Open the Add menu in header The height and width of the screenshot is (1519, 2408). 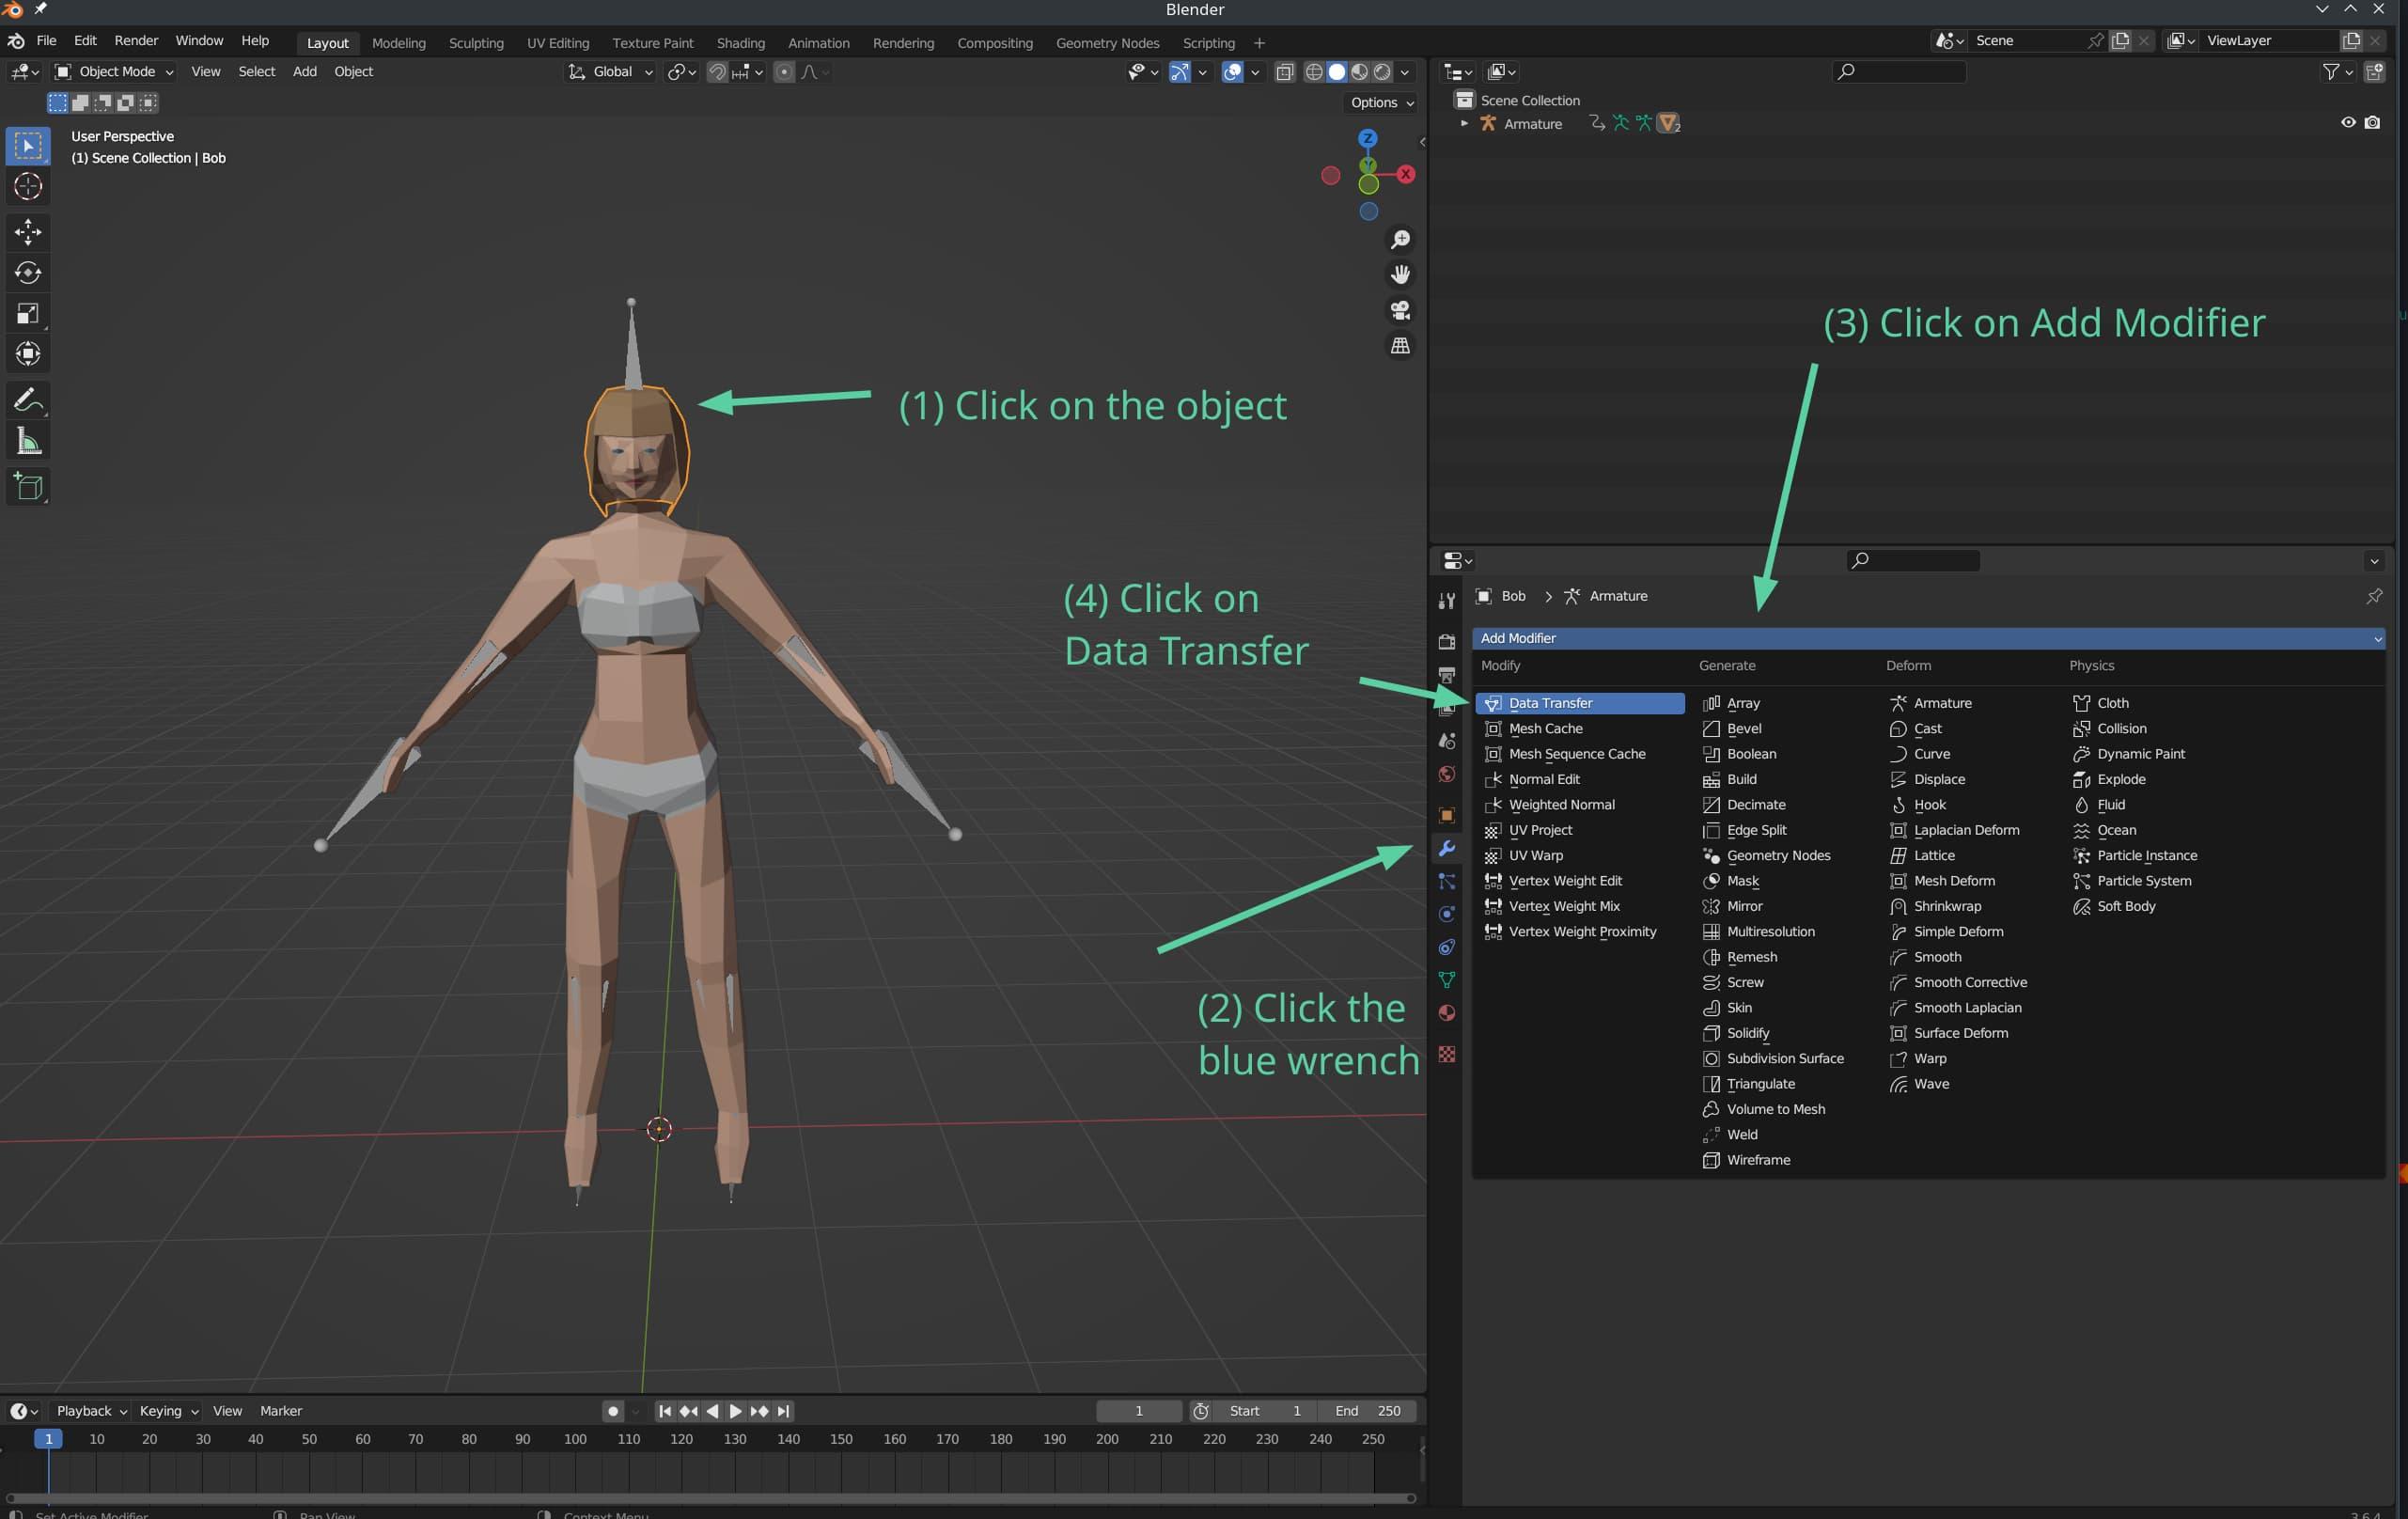point(303,71)
